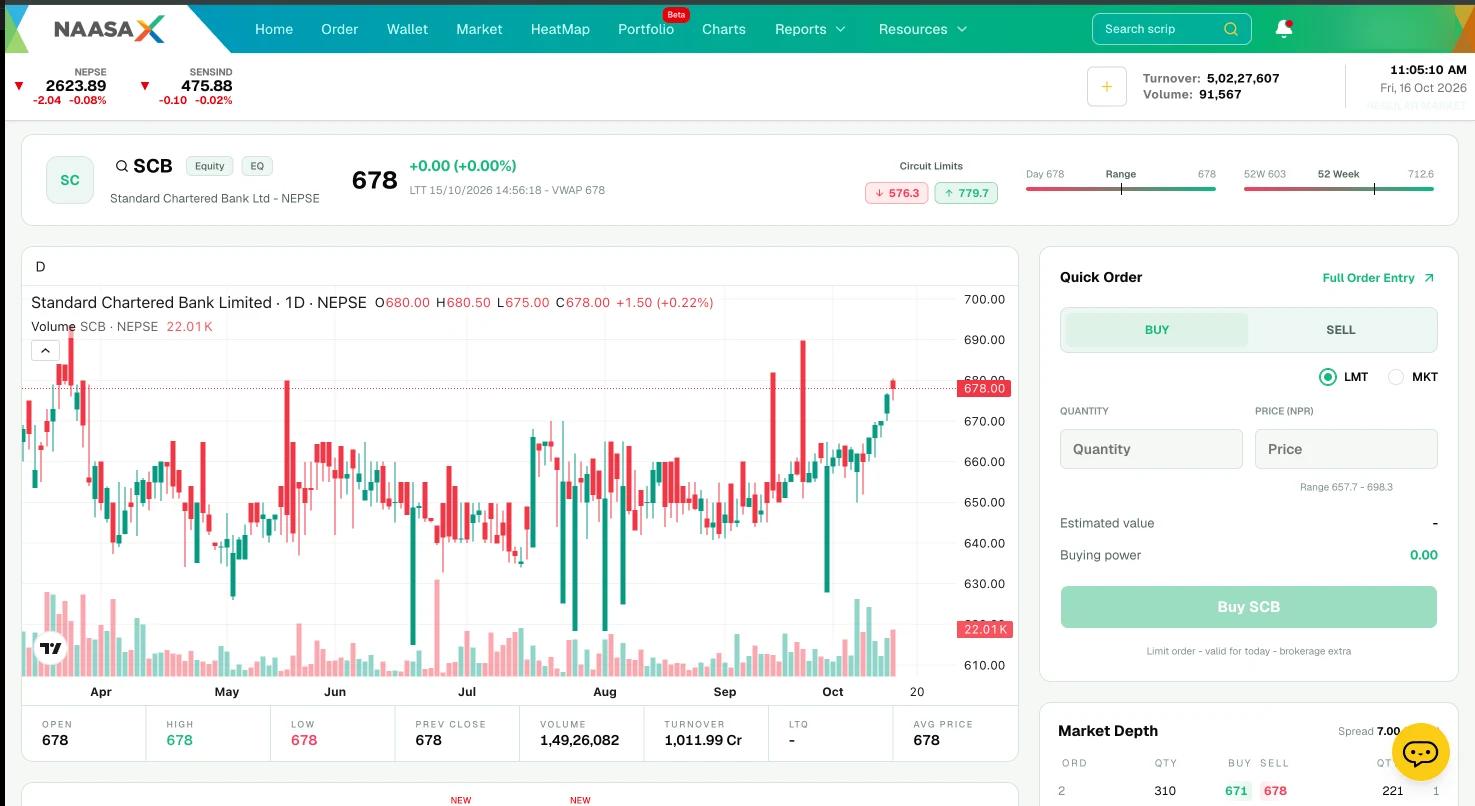Click the SC scrip avatar
1475x806 pixels.
[70, 180]
